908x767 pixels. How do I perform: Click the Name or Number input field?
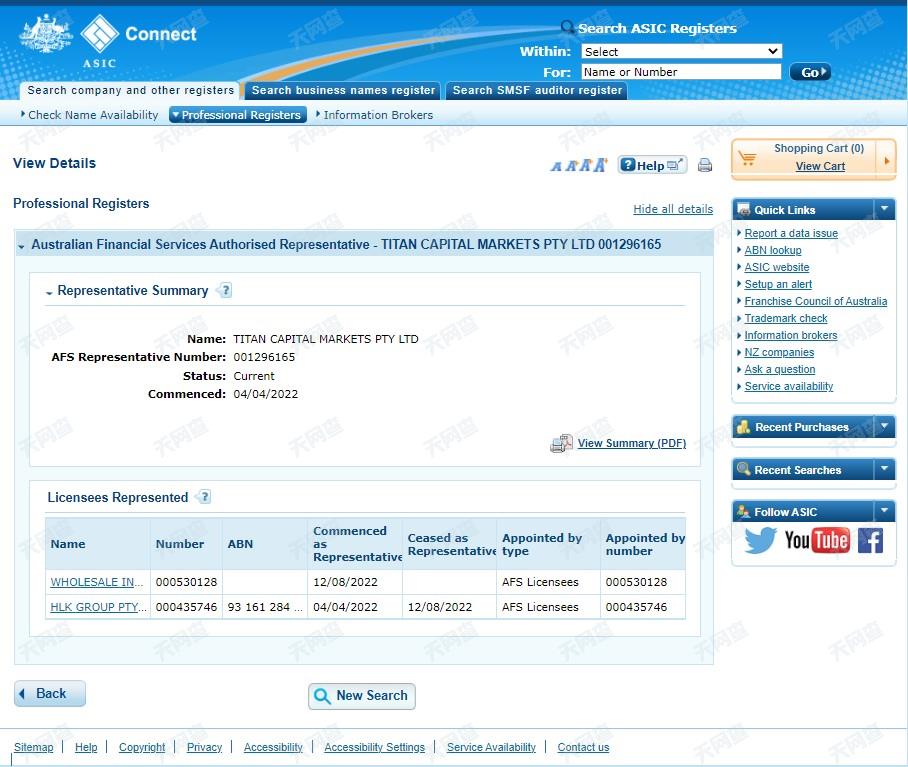click(x=682, y=72)
